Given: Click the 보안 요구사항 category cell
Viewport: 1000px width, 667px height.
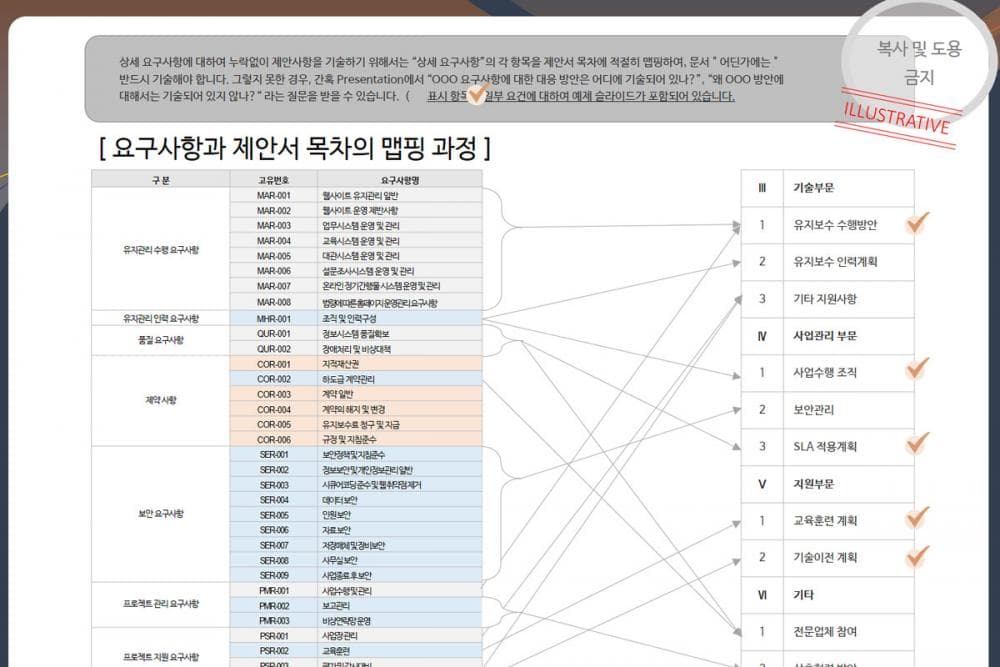Looking at the screenshot, I should point(161,513).
